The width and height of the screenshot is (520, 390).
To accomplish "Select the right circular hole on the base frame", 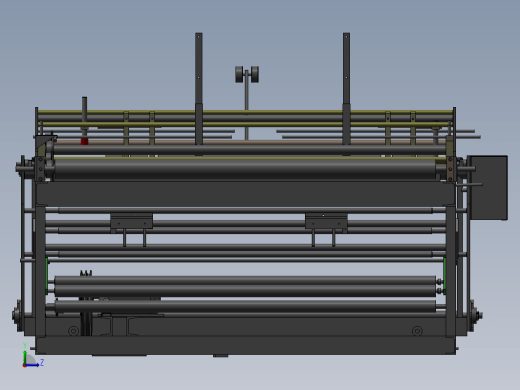I will tap(417, 331).
